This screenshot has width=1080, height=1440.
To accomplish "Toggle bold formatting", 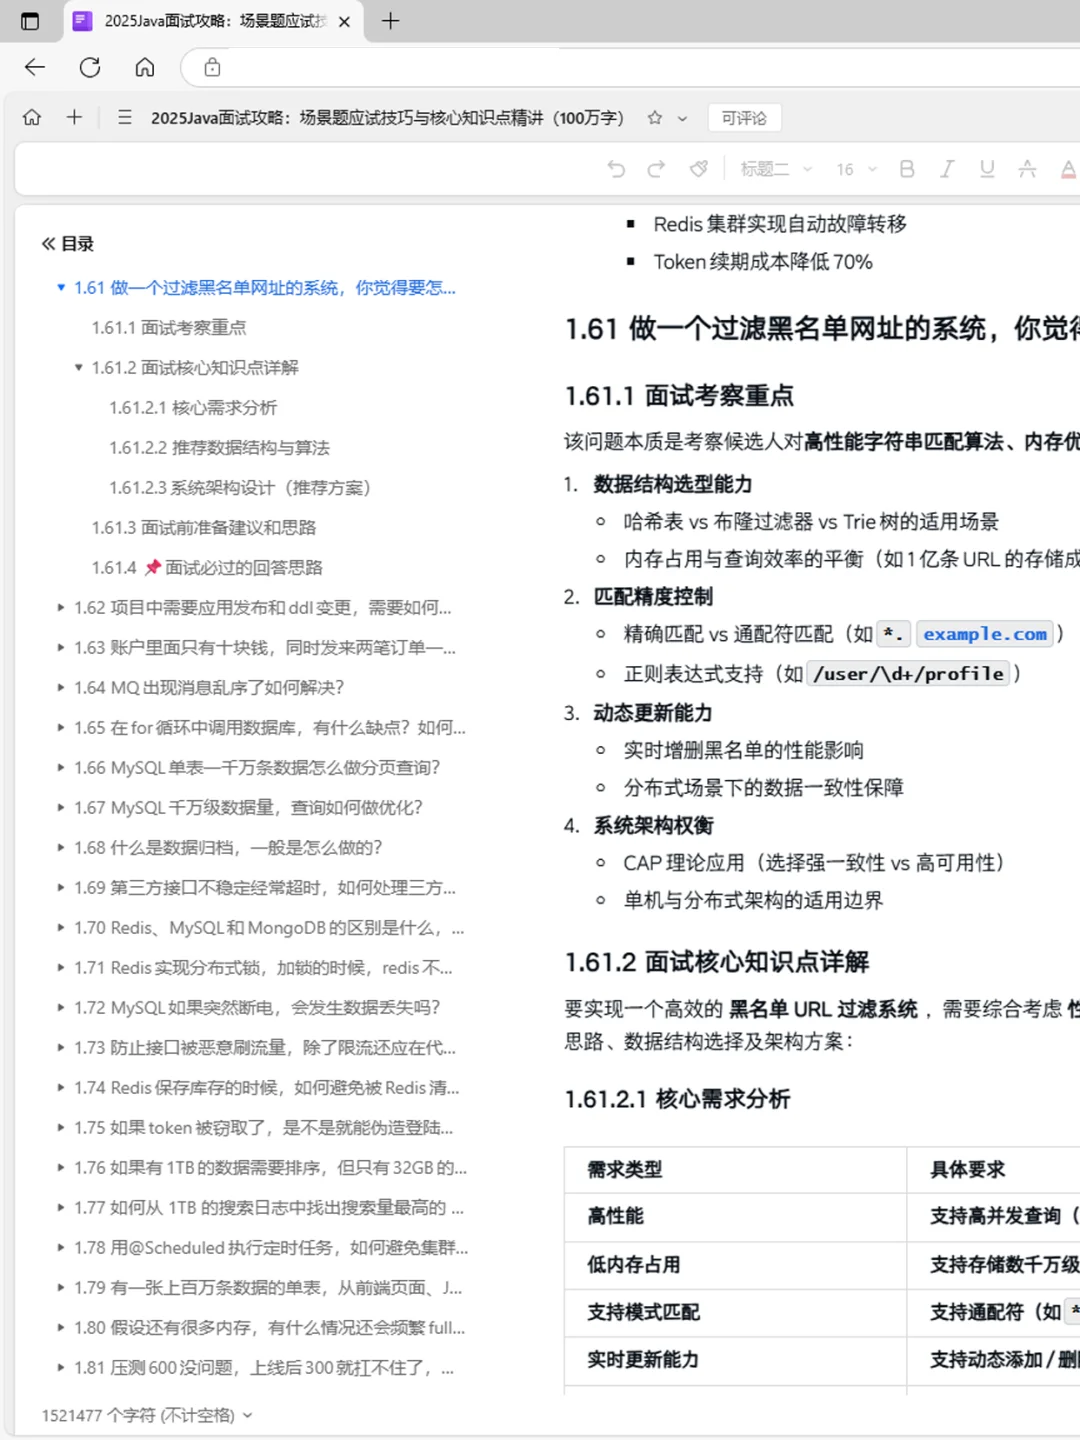I will [907, 169].
